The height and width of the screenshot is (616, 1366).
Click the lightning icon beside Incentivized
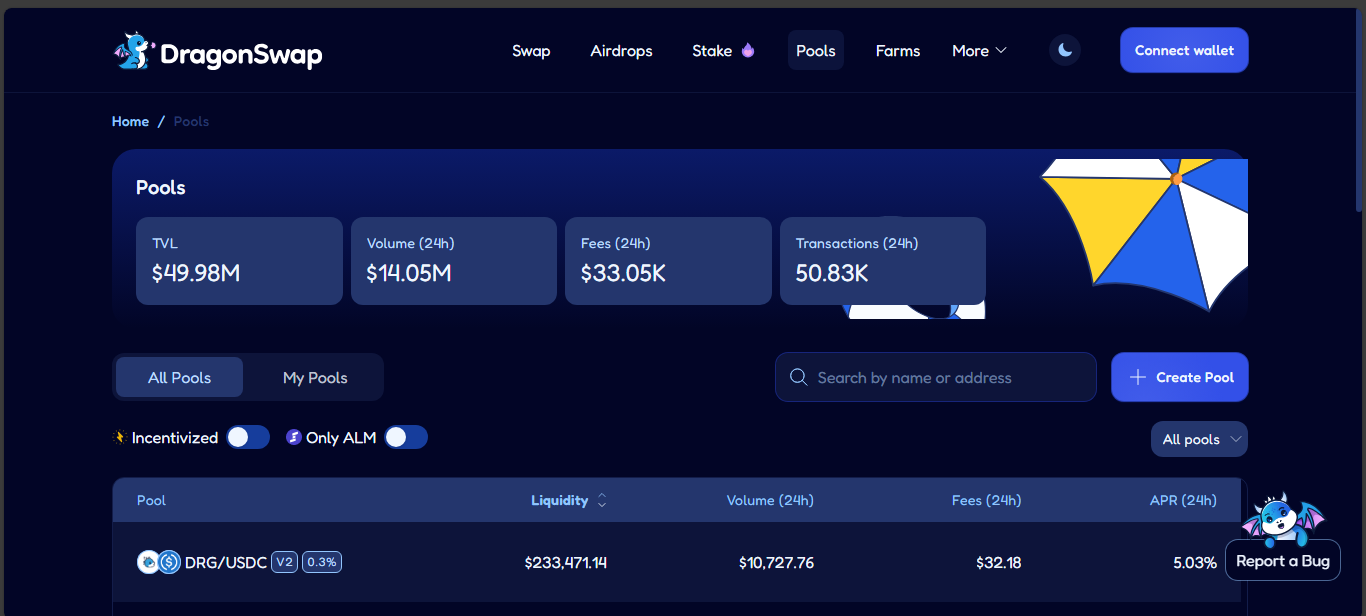[x=120, y=437]
